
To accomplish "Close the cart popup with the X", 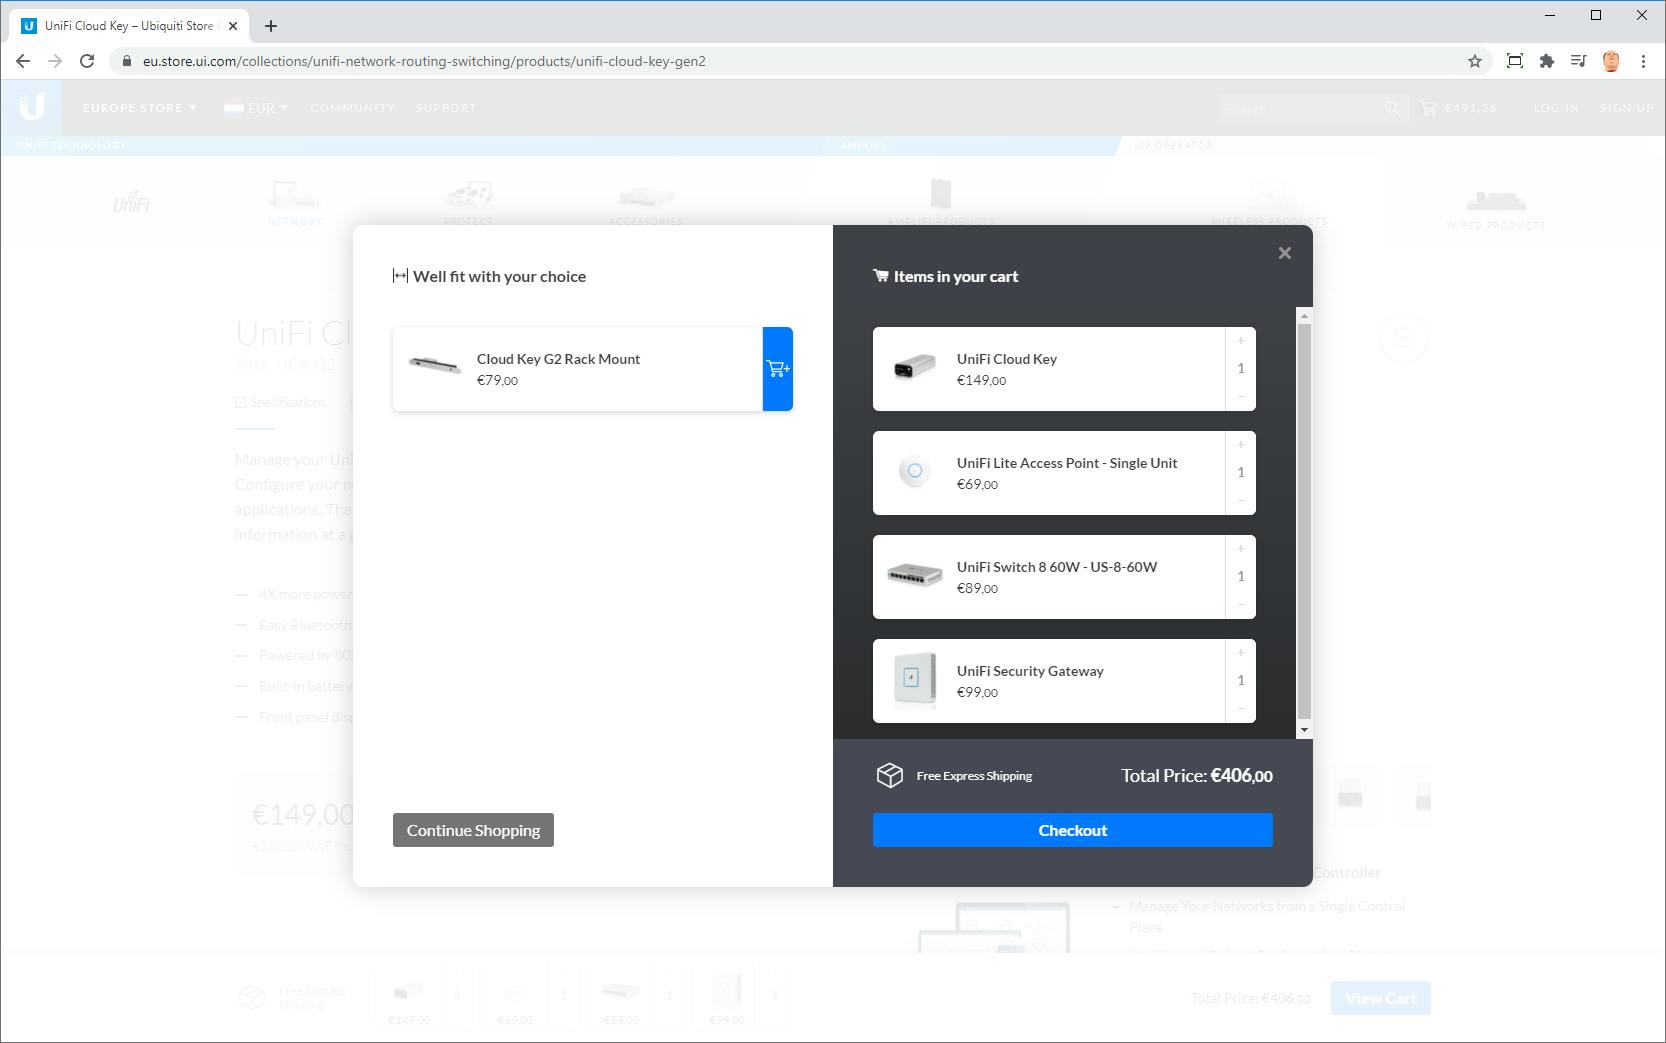I will click(x=1285, y=253).
